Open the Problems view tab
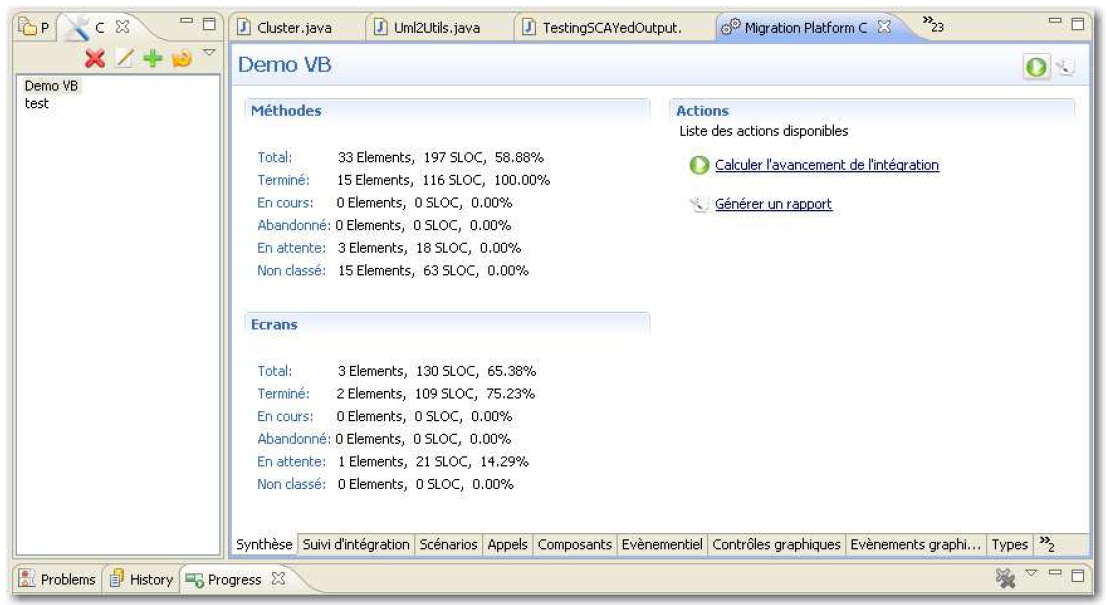 pyautogui.click(x=59, y=579)
